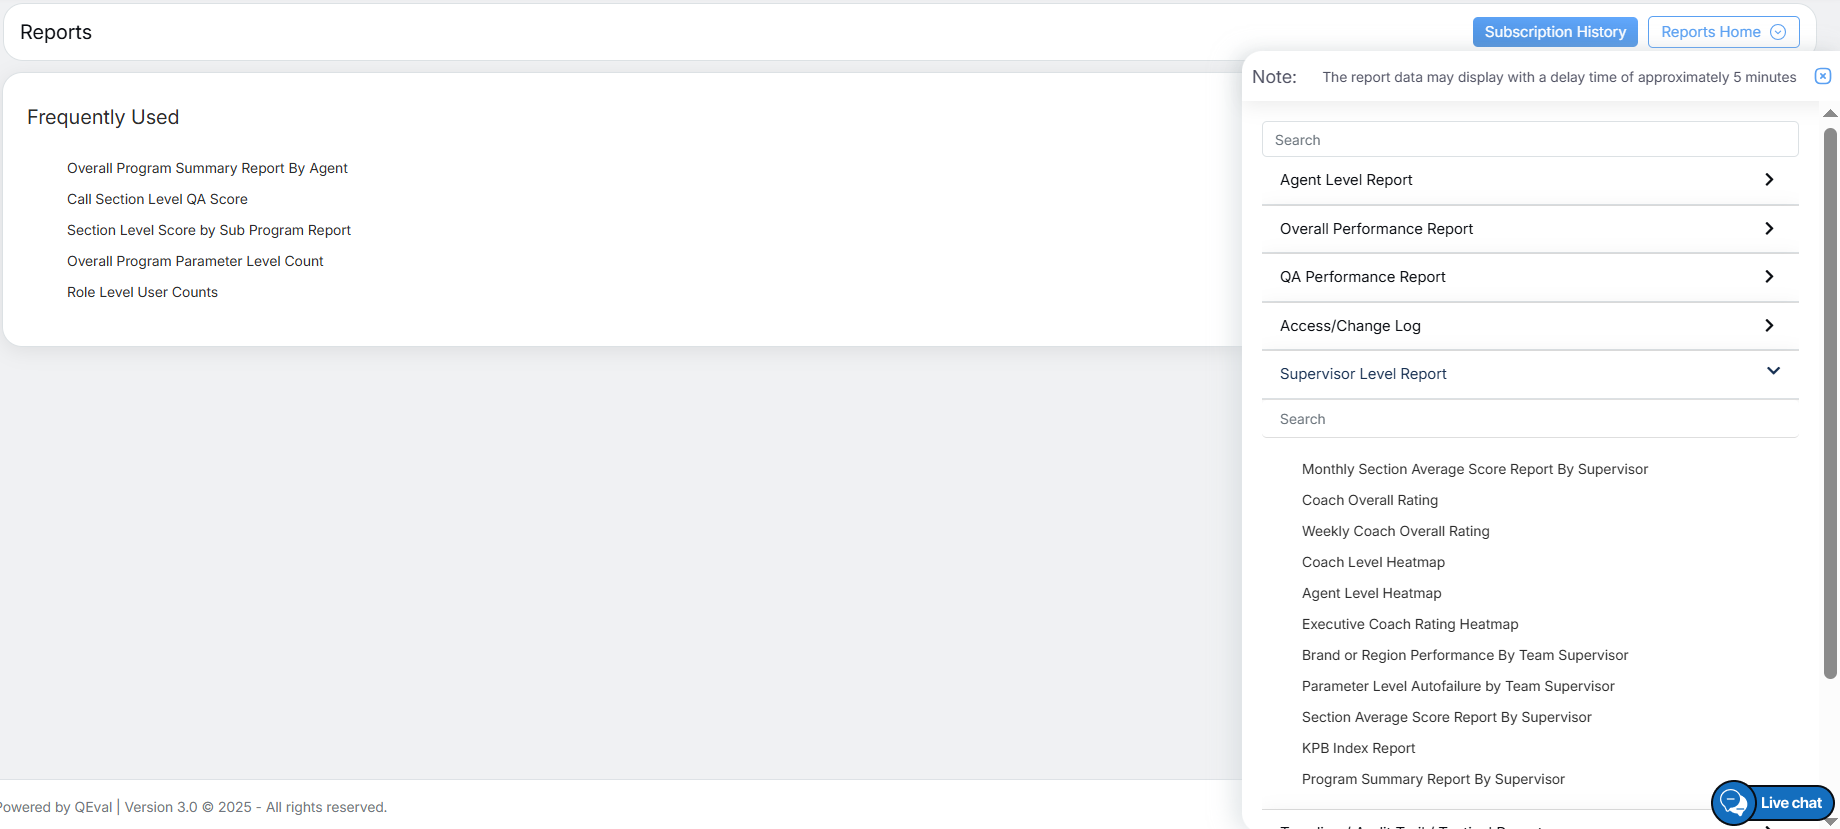Image resolution: width=1840 pixels, height=829 pixels.
Task: Open Role Level User Counts report
Action: 142,292
